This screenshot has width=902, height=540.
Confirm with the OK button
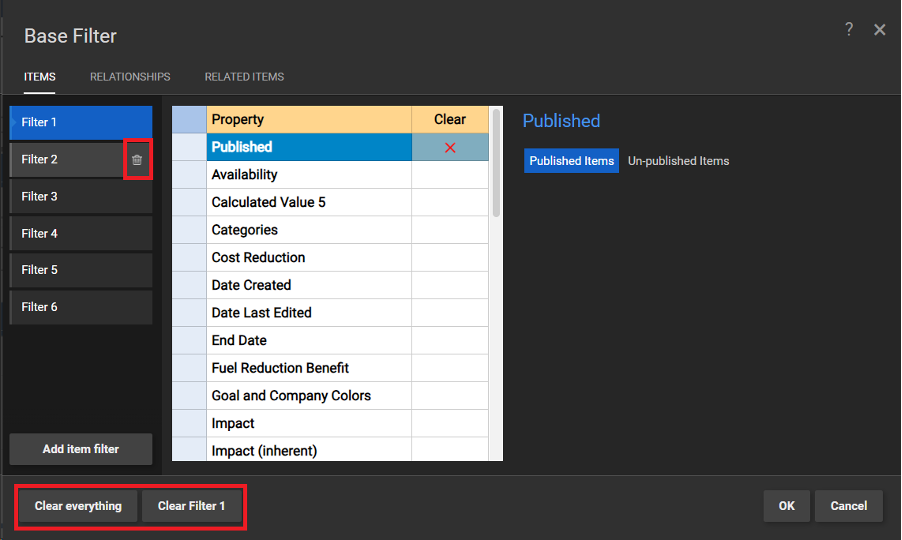(786, 506)
